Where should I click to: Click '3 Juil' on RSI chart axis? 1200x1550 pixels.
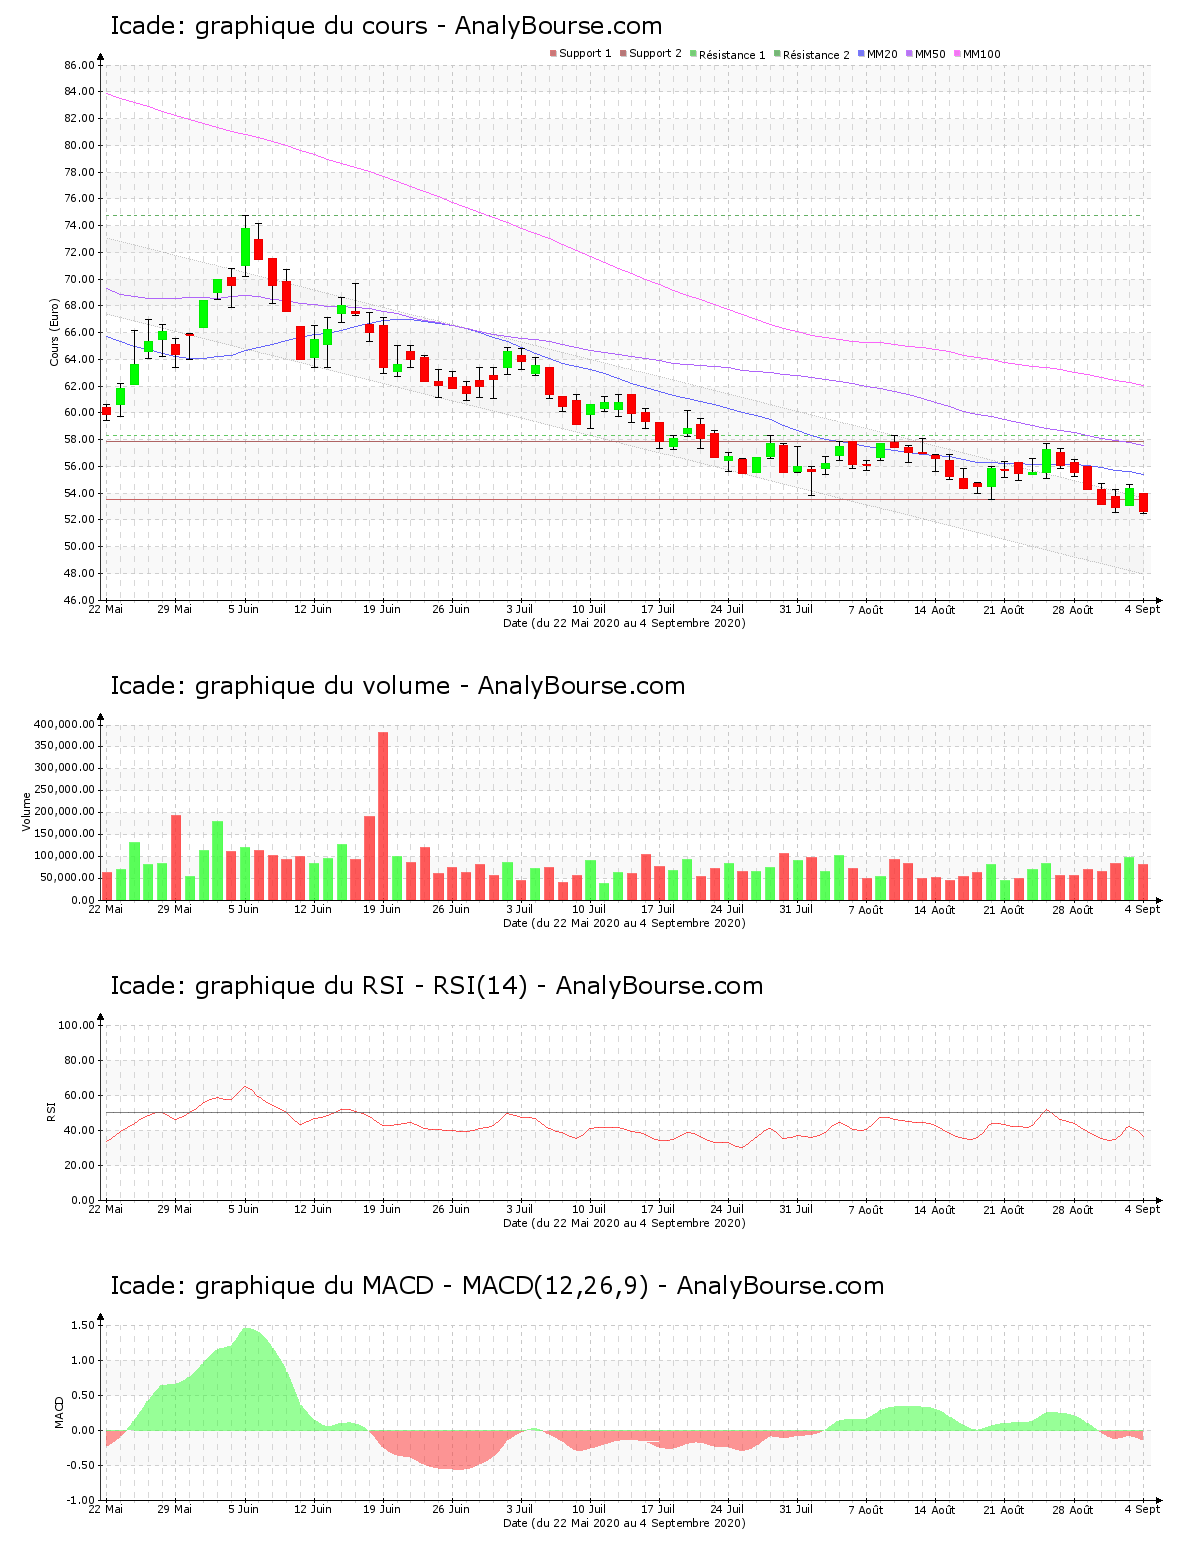[520, 1209]
